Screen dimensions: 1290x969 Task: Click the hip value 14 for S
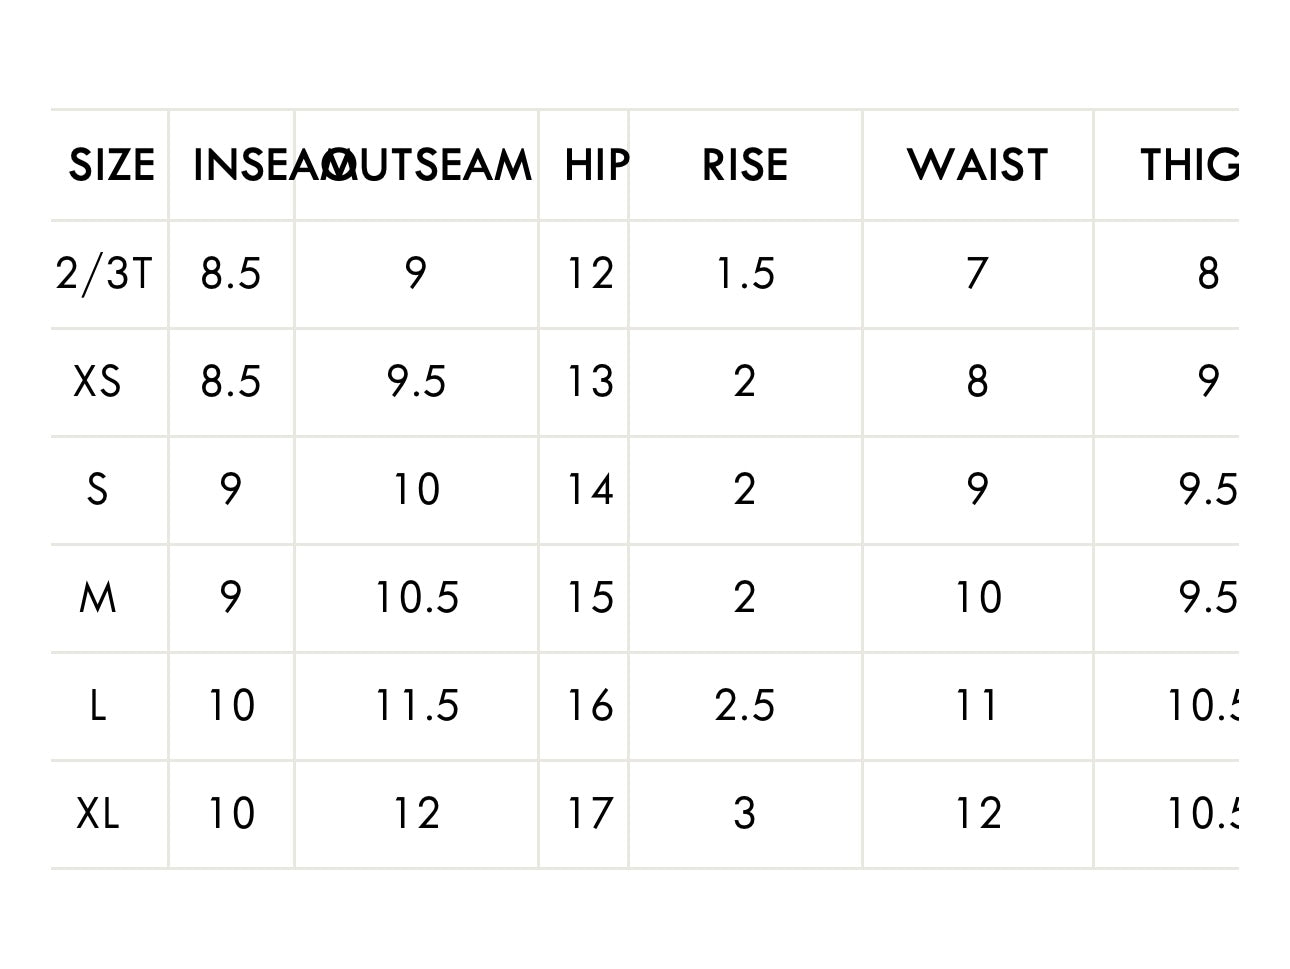[590, 490]
